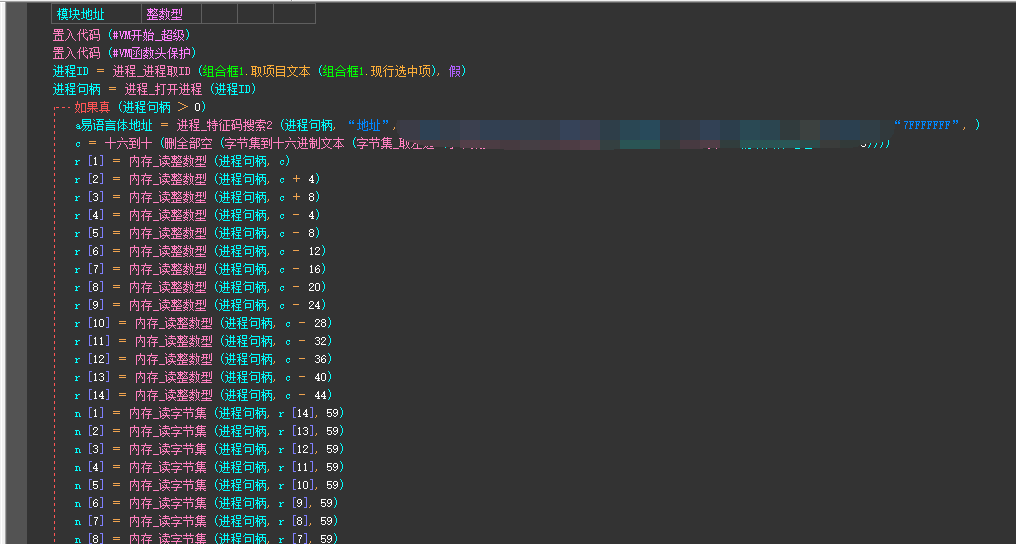Click the "7FFFFFFF" string literal
Viewport: 1016px width, 544px height.
[x=932, y=125]
